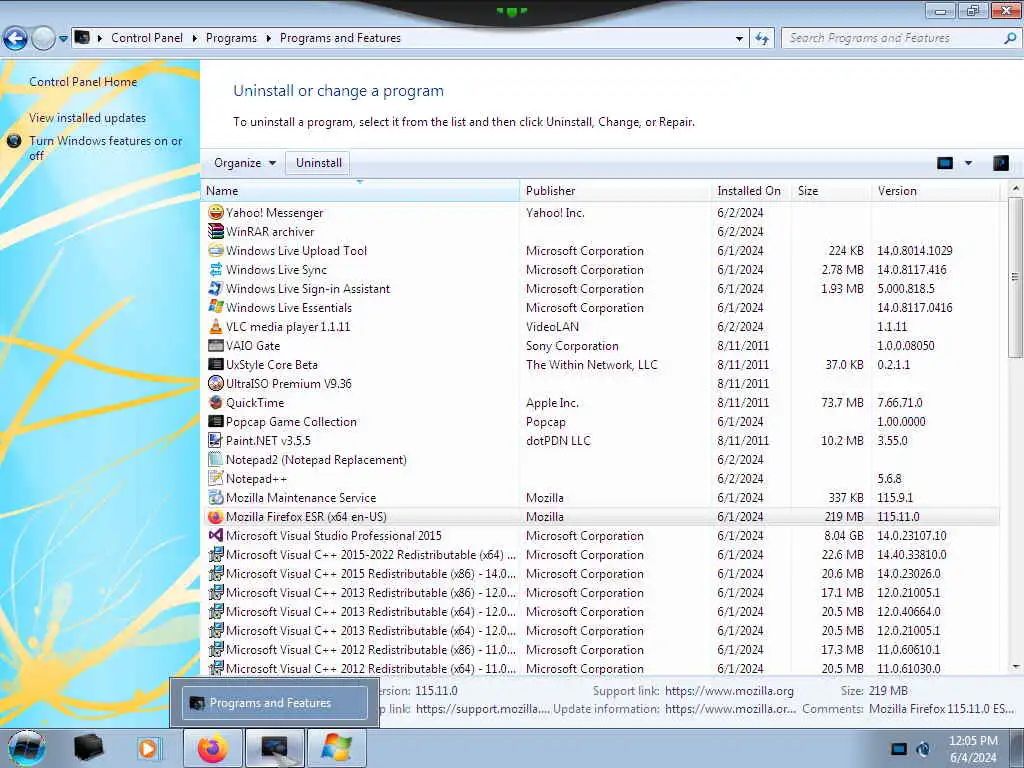The height and width of the screenshot is (768, 1024).
Task: Click the refresh button beside address bar
Action: coord(762,39)
